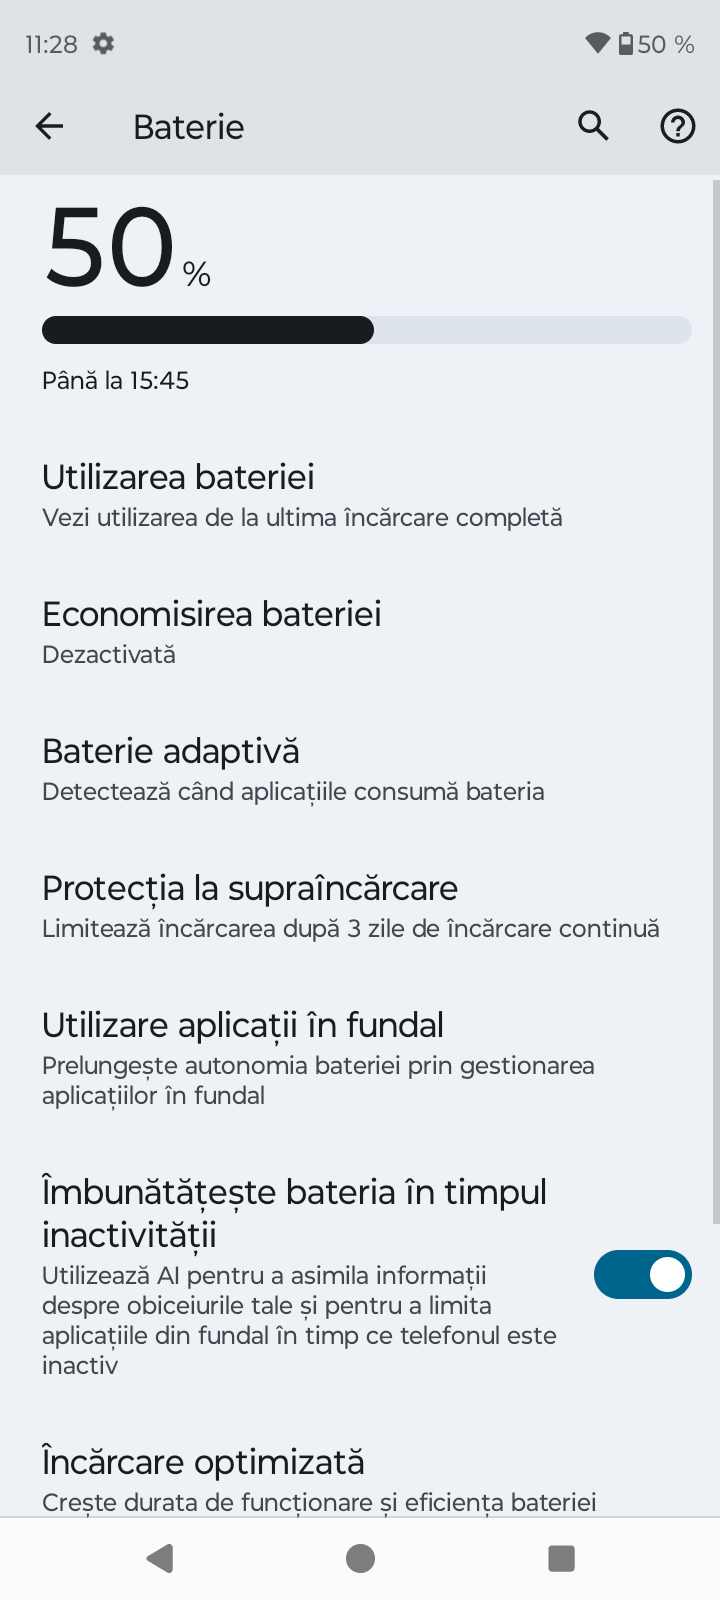Tap the 50% battery percentage number
This screenshot has height=1600, width=720.
coord(110,248)
